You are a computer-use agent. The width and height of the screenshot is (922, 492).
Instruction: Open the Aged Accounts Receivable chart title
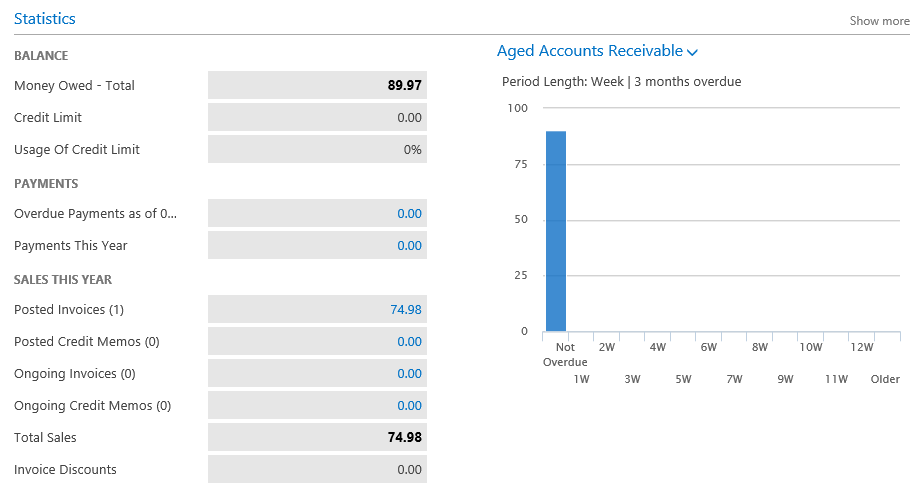coord(589,51)
